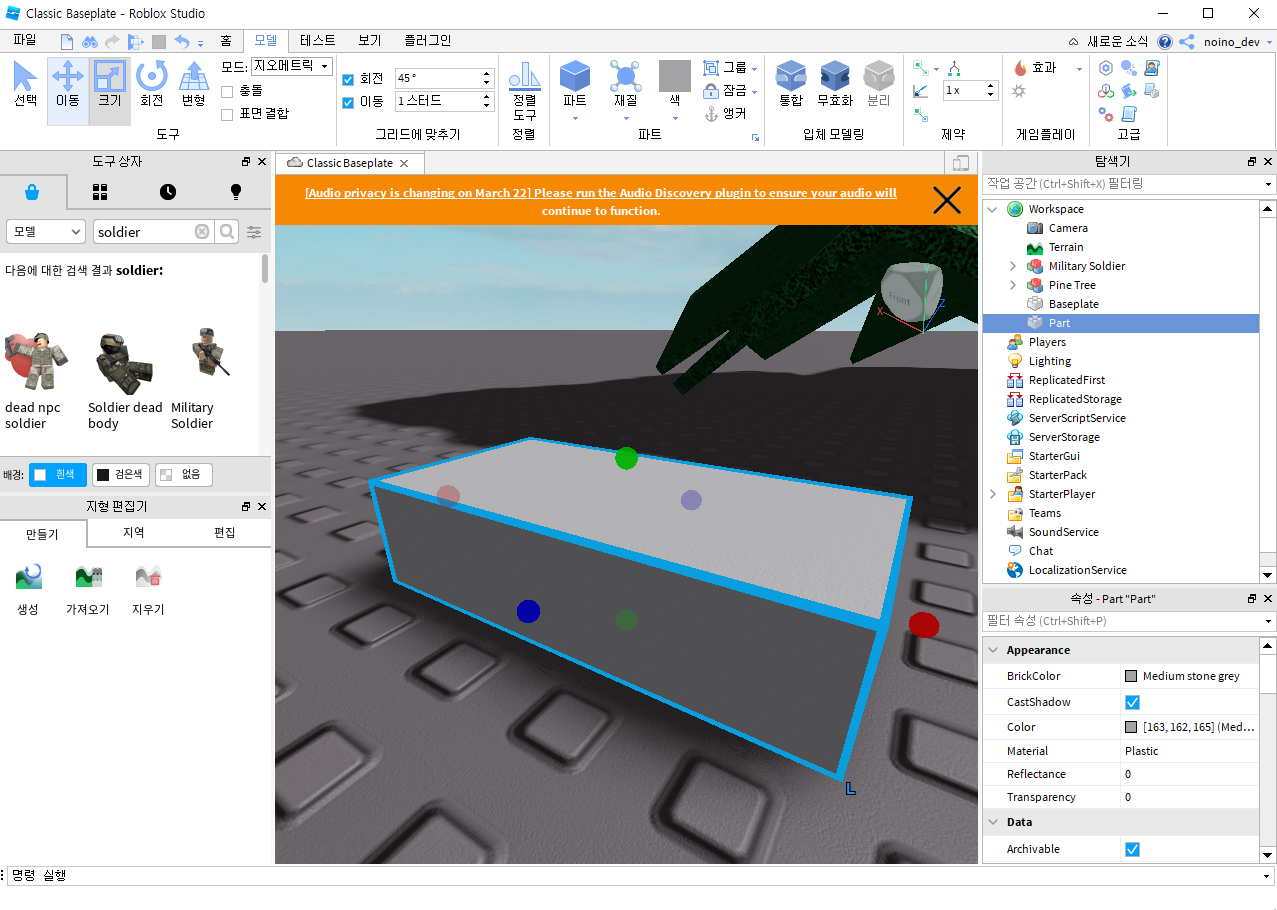The width and height of the screenshot is (1277, 910).
Task: Open the Marketplace tab with shopping bag icon
Action: coord(33,191)
